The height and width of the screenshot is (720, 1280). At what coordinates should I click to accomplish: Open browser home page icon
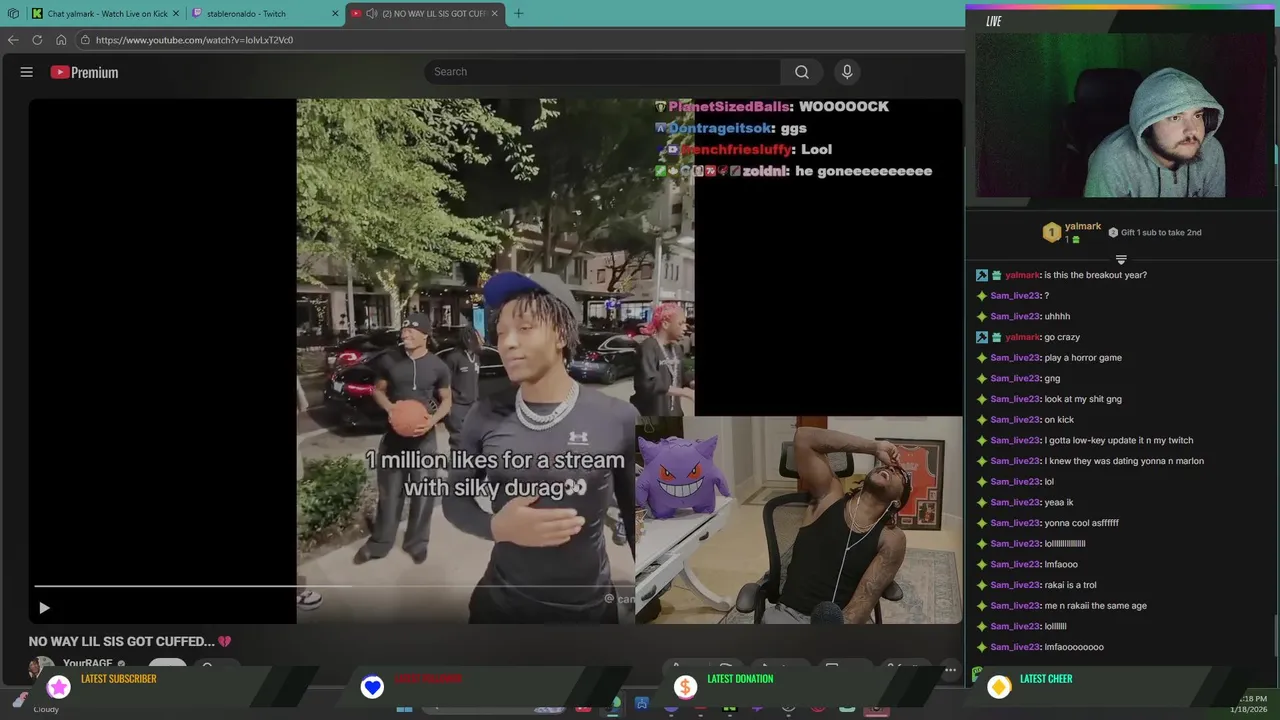point(61,40)
